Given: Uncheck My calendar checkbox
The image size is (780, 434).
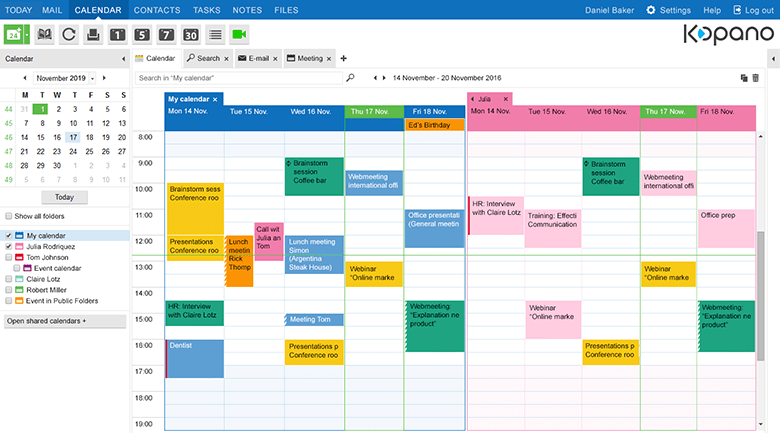Looking at the screenshot, I should [x=8, y=235].
